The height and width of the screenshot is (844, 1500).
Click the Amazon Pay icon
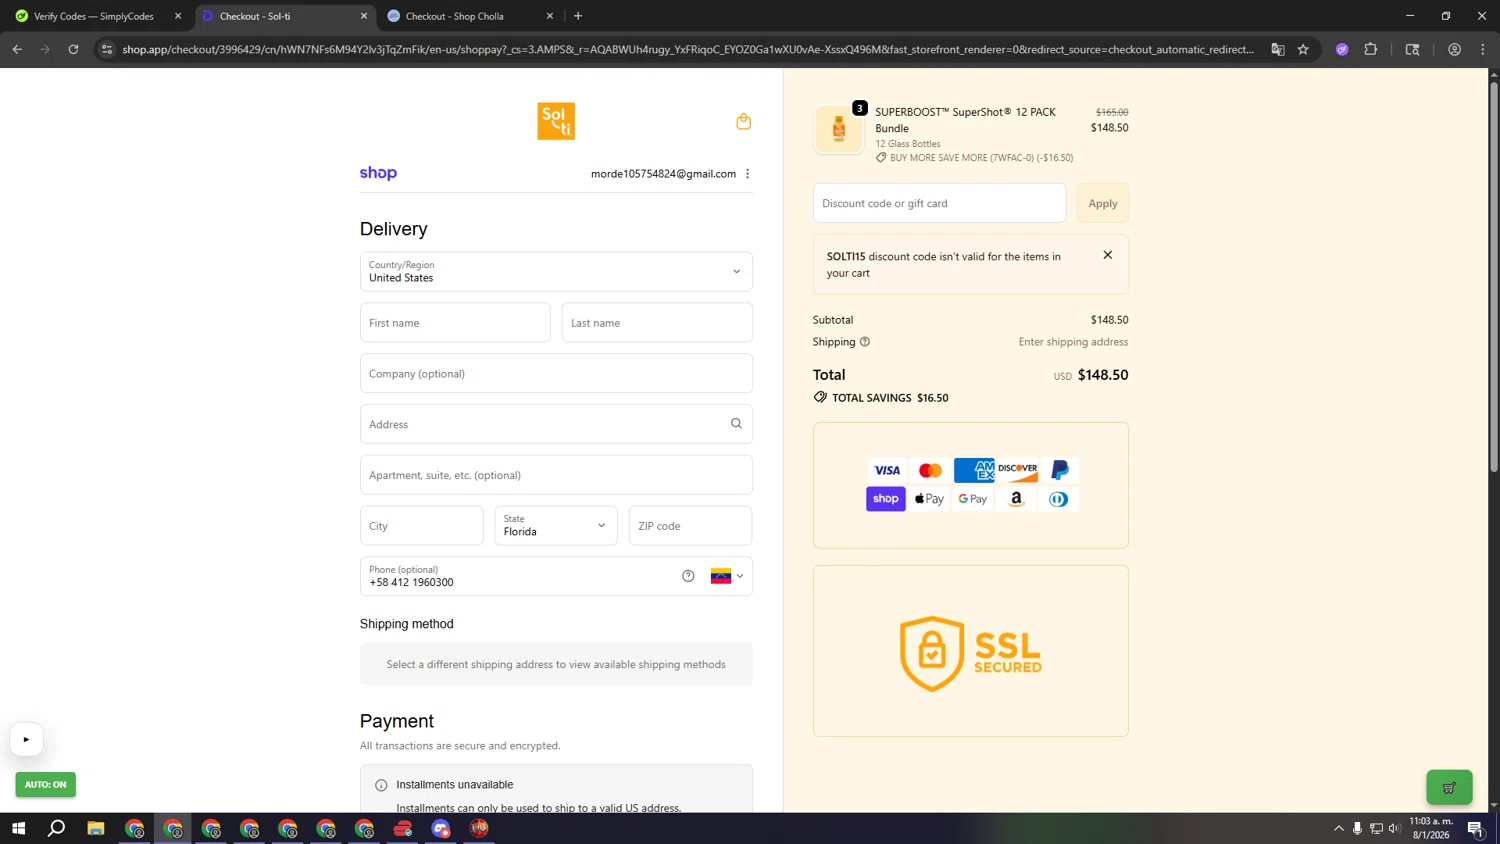tap(1016, 499)
